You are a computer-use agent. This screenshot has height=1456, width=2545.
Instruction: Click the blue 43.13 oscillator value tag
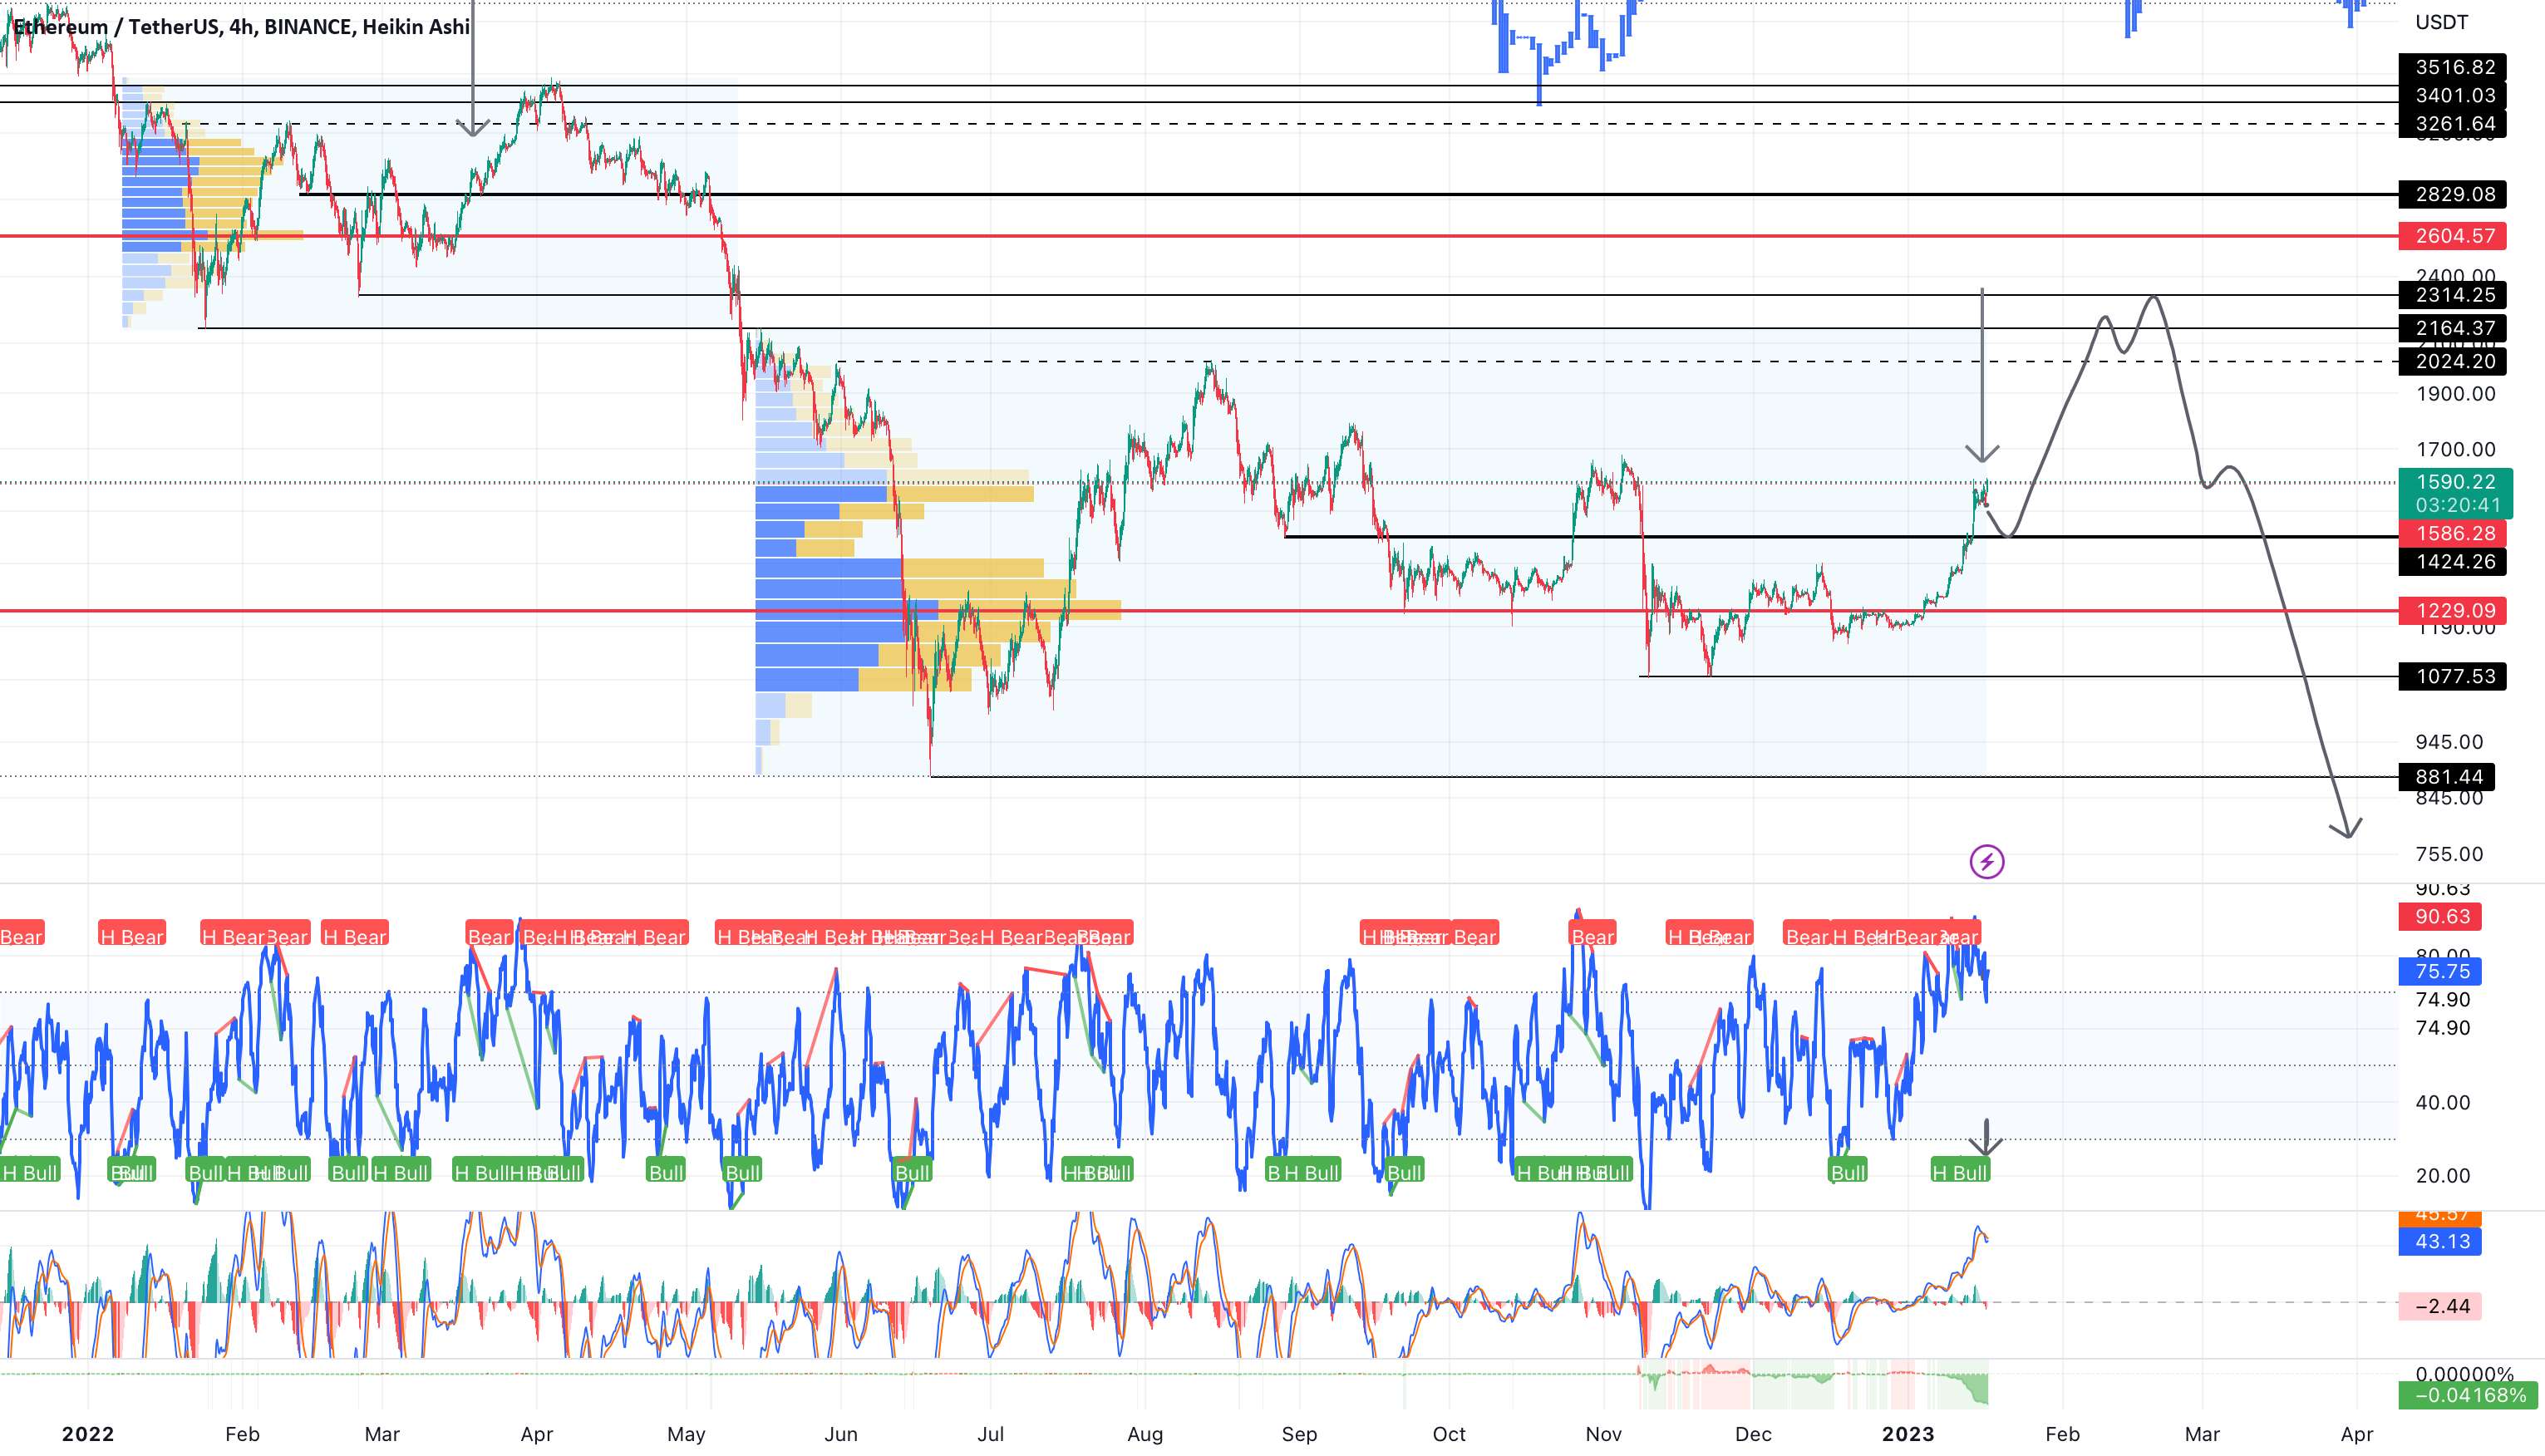2440,1241
